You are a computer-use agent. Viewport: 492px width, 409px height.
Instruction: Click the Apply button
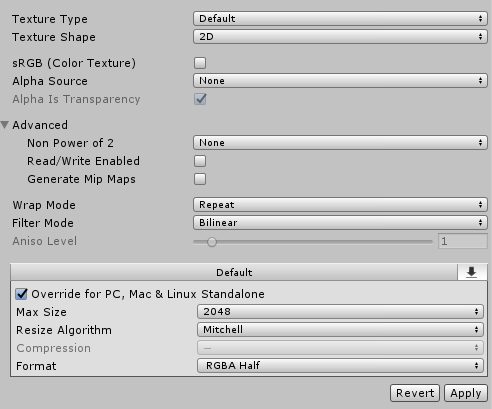[466, 393]
